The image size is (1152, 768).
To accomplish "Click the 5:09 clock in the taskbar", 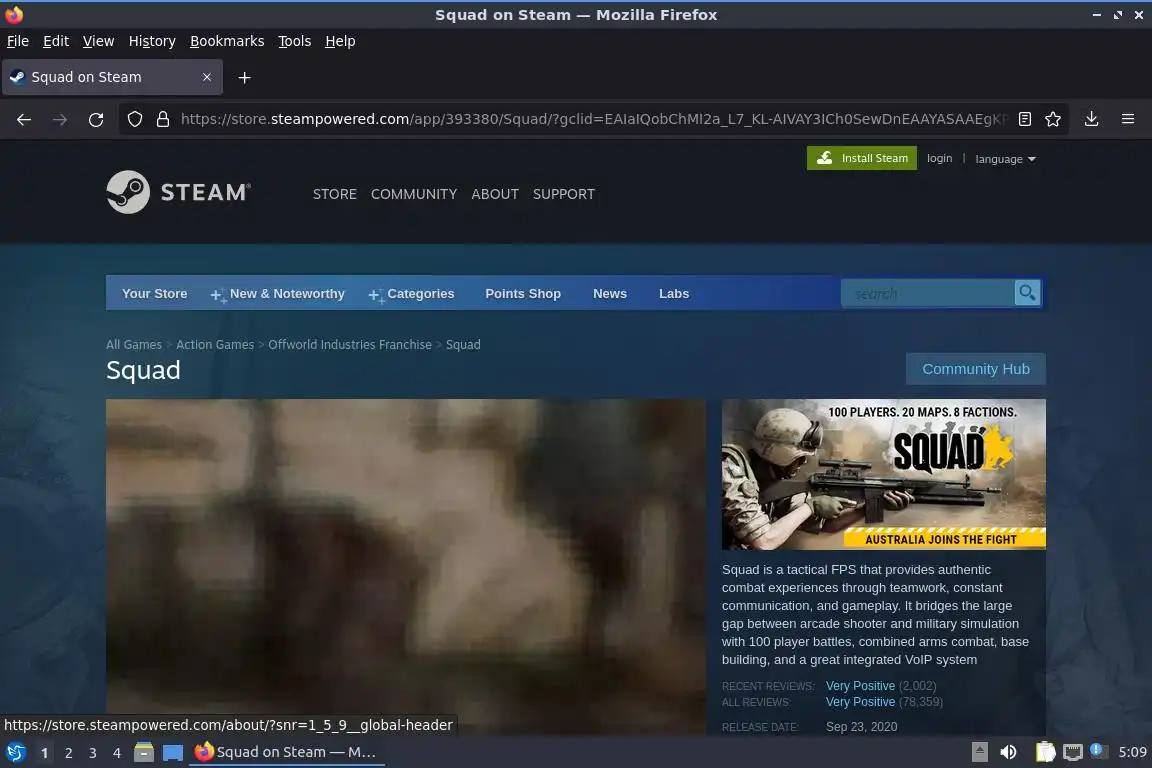I will click(x=1132, y=752).
